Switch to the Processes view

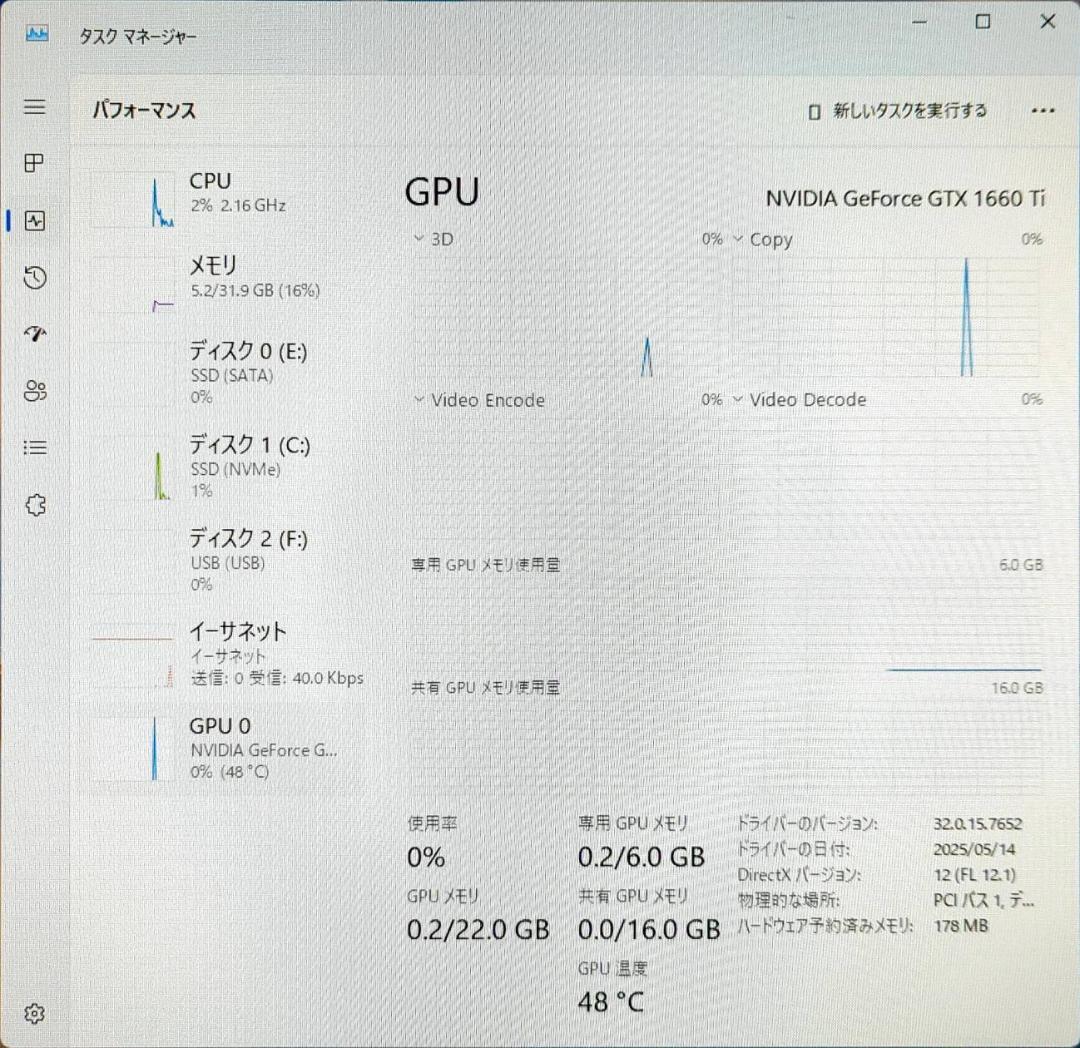pyautogui.click(x=34, y=163)
